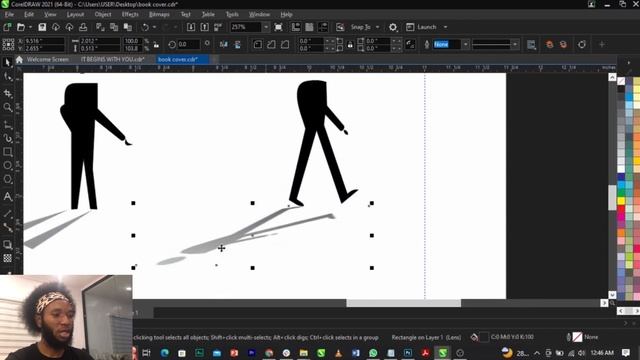This screenshot has height=360, width=640.
Task: Toggle the relative corner scaling button
Action: click(x=410, y=44)
